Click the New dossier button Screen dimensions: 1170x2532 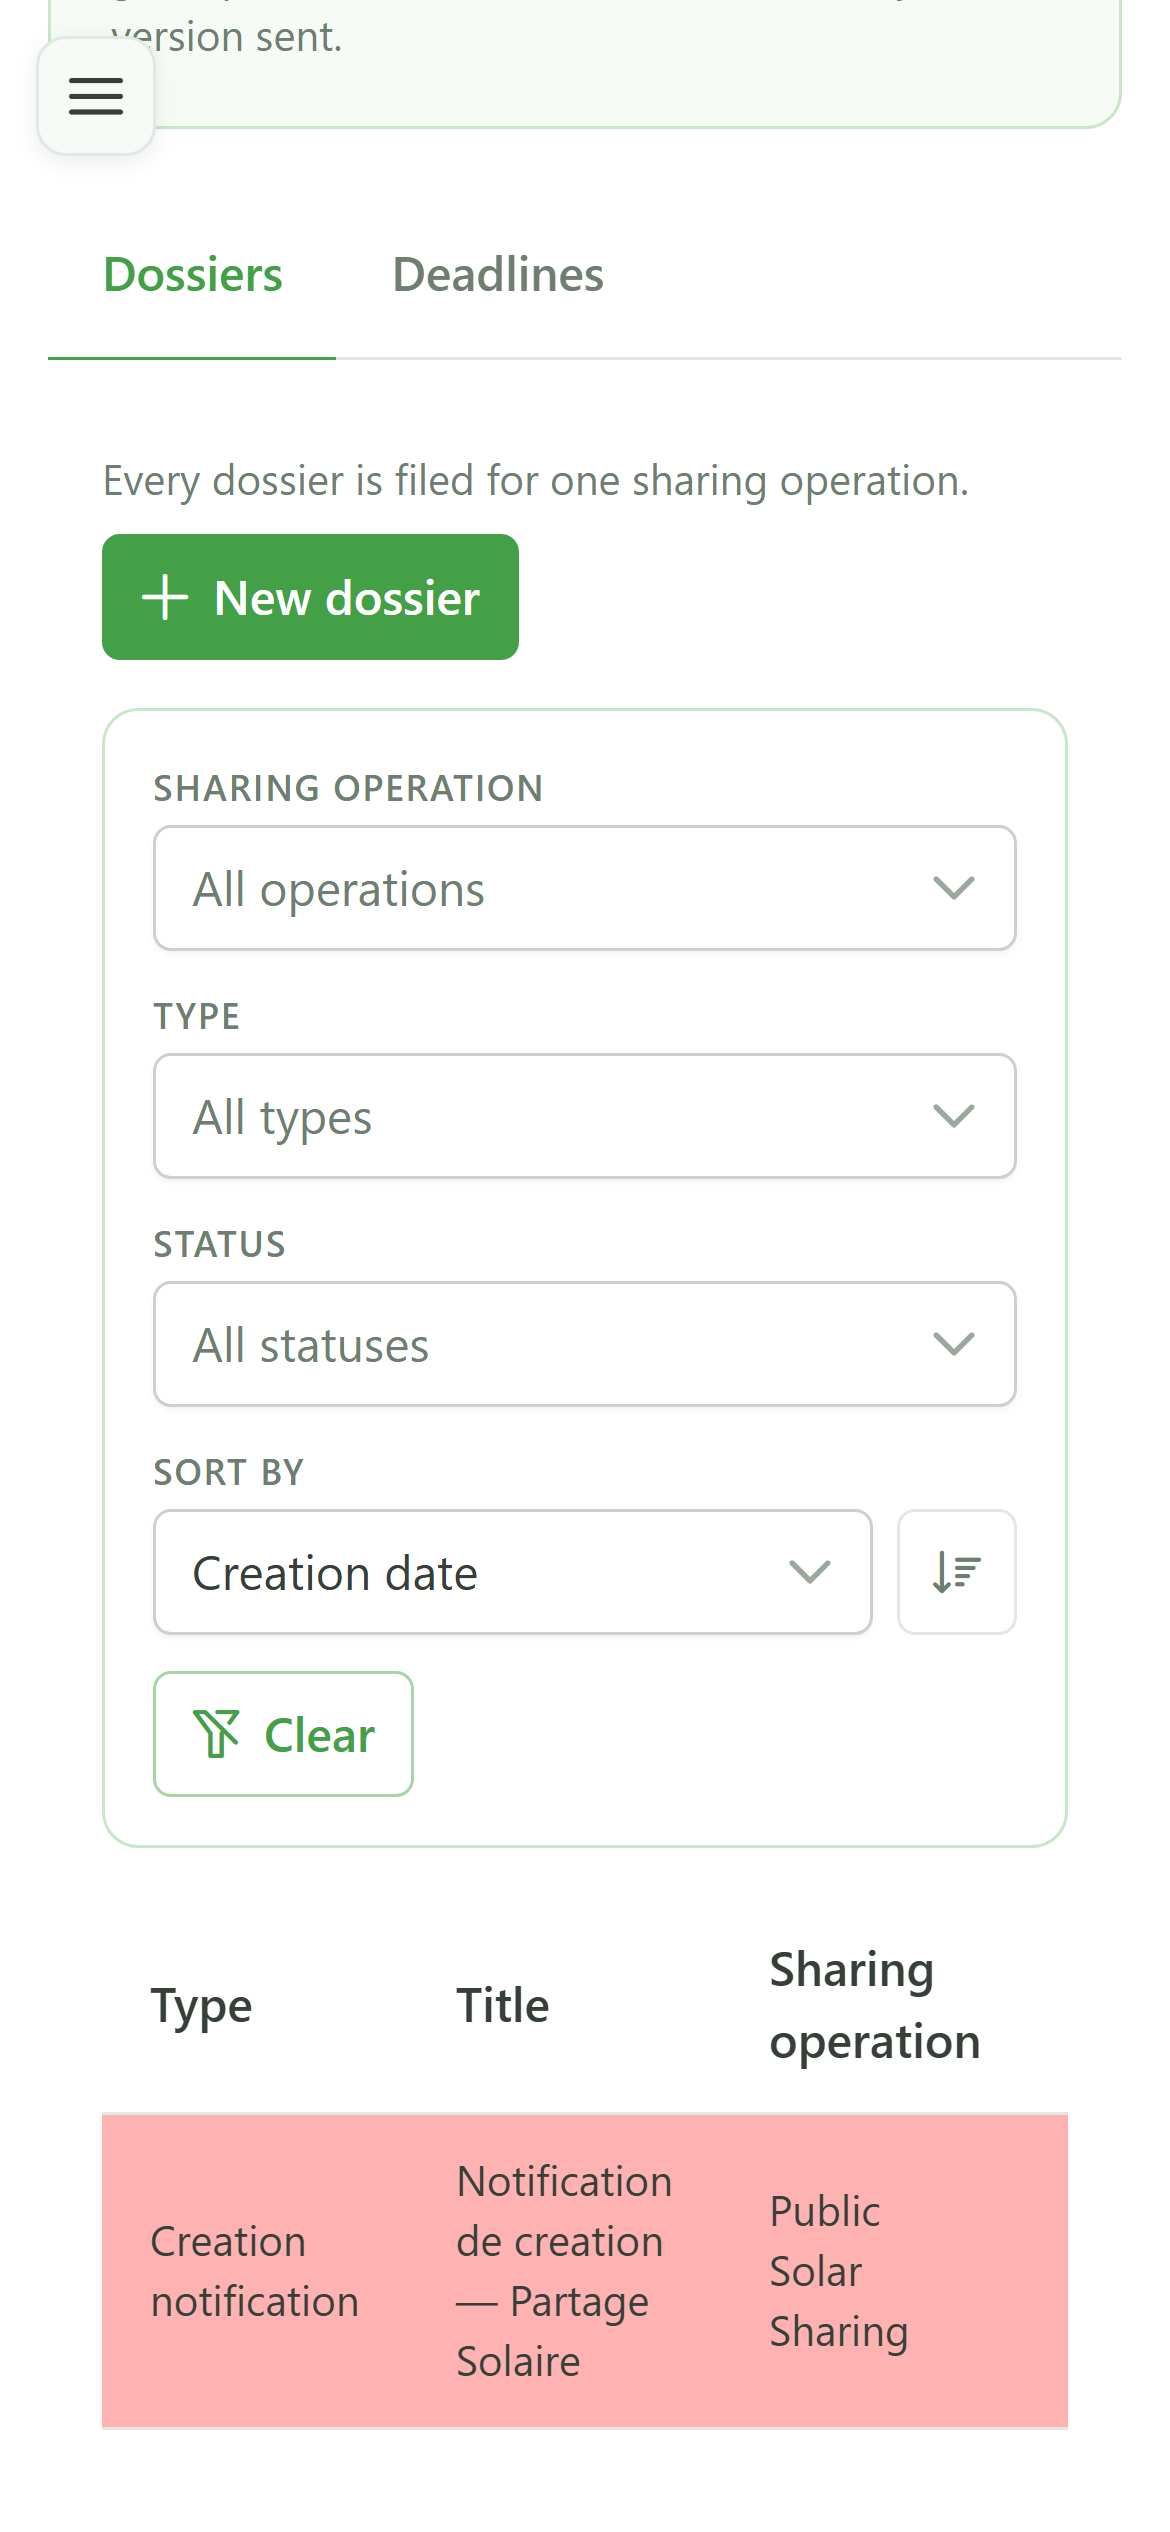click(x=310, y=597)
